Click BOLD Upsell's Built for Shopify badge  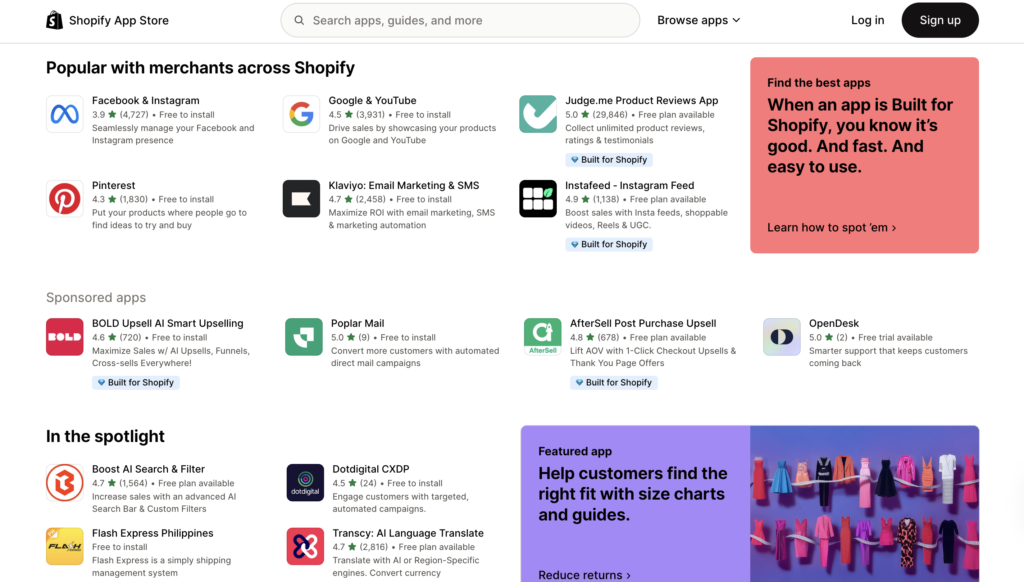click(x=136, y=382)
